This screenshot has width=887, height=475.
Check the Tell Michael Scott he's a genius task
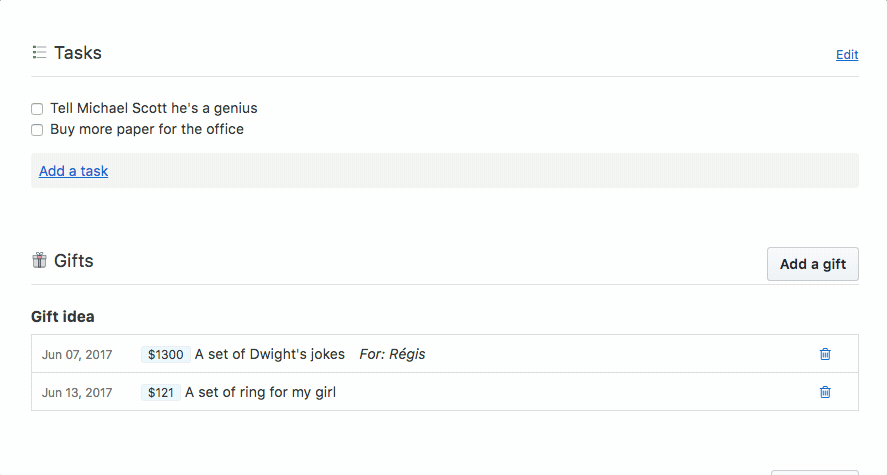click(x=37, y=109)
